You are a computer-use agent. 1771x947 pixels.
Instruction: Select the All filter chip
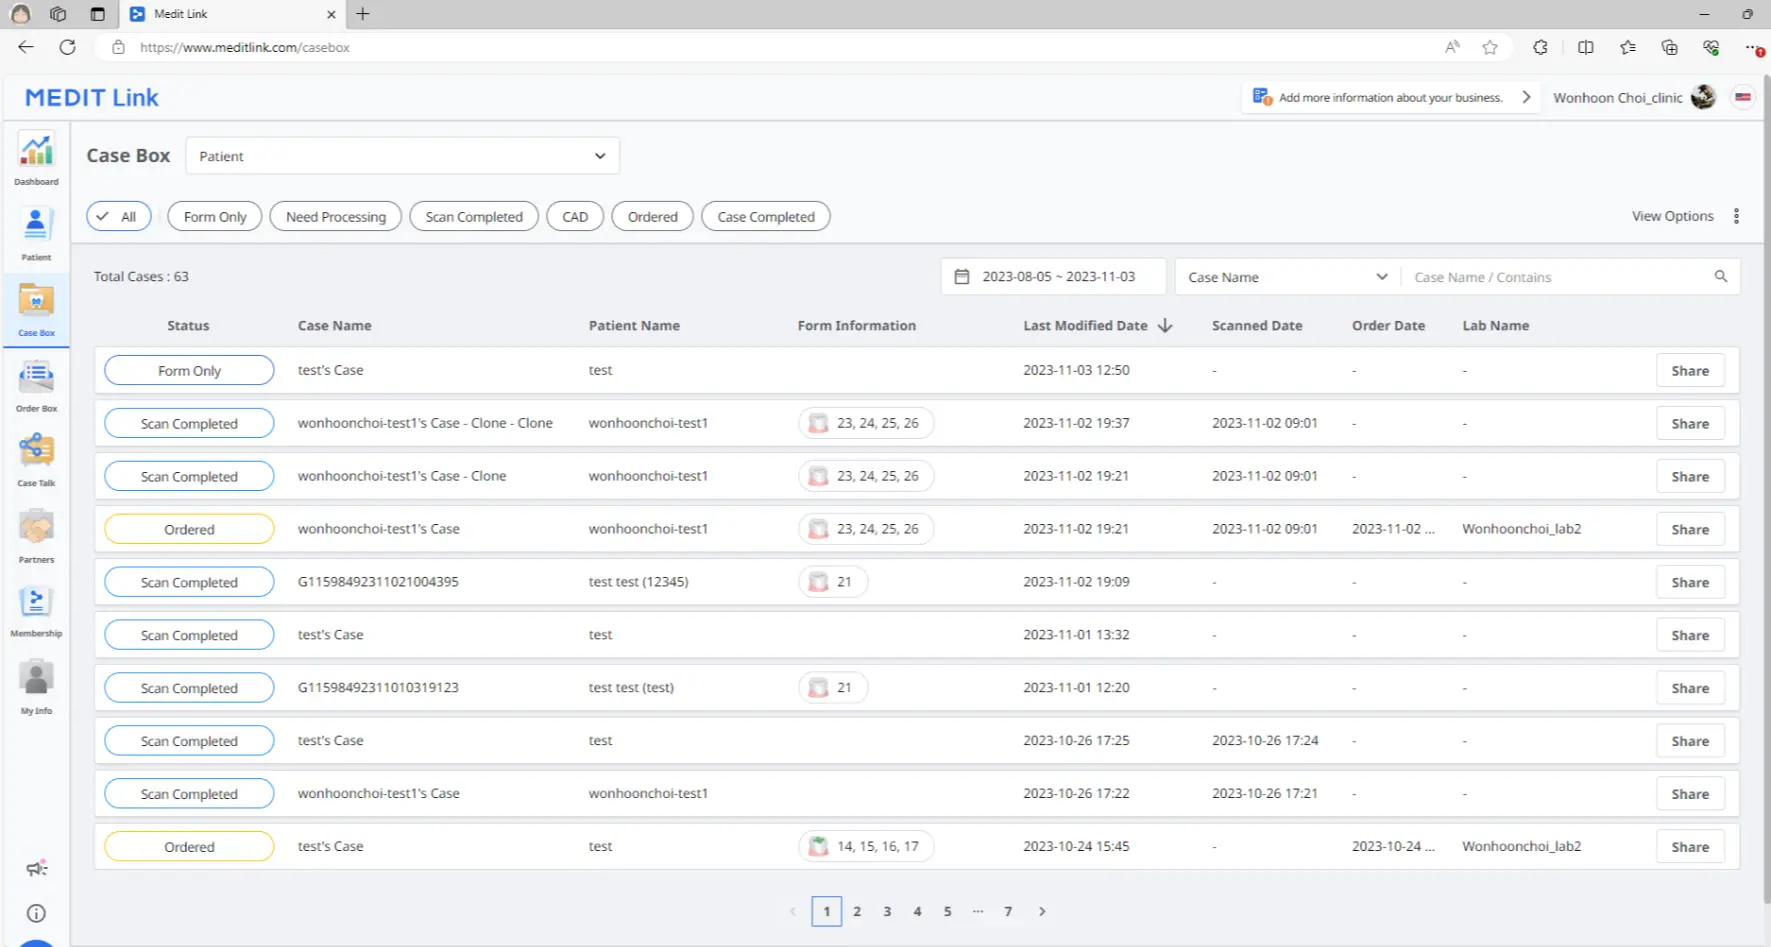[x=119, y=216]
